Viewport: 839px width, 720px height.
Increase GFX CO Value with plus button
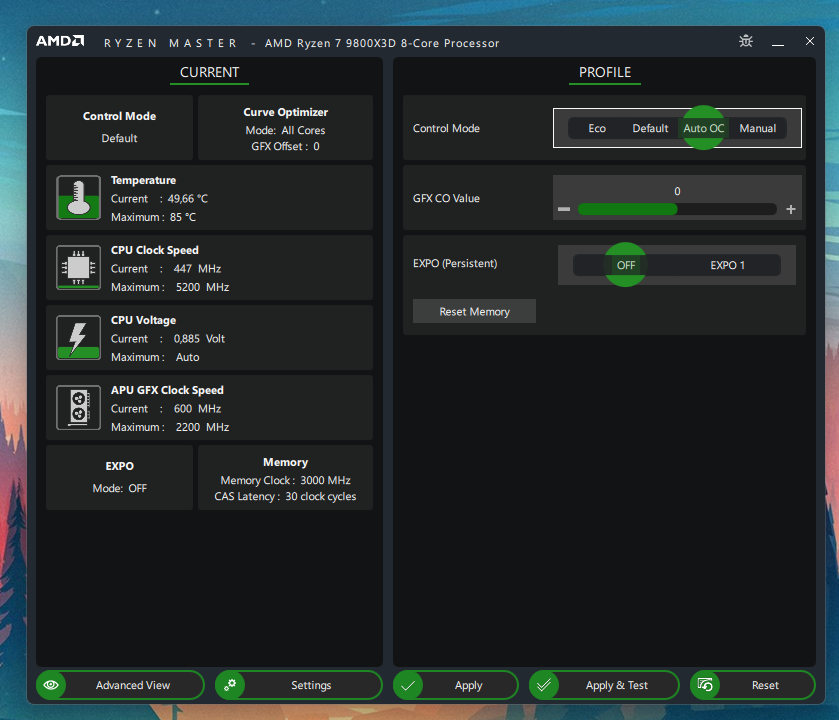pos(791,209)
